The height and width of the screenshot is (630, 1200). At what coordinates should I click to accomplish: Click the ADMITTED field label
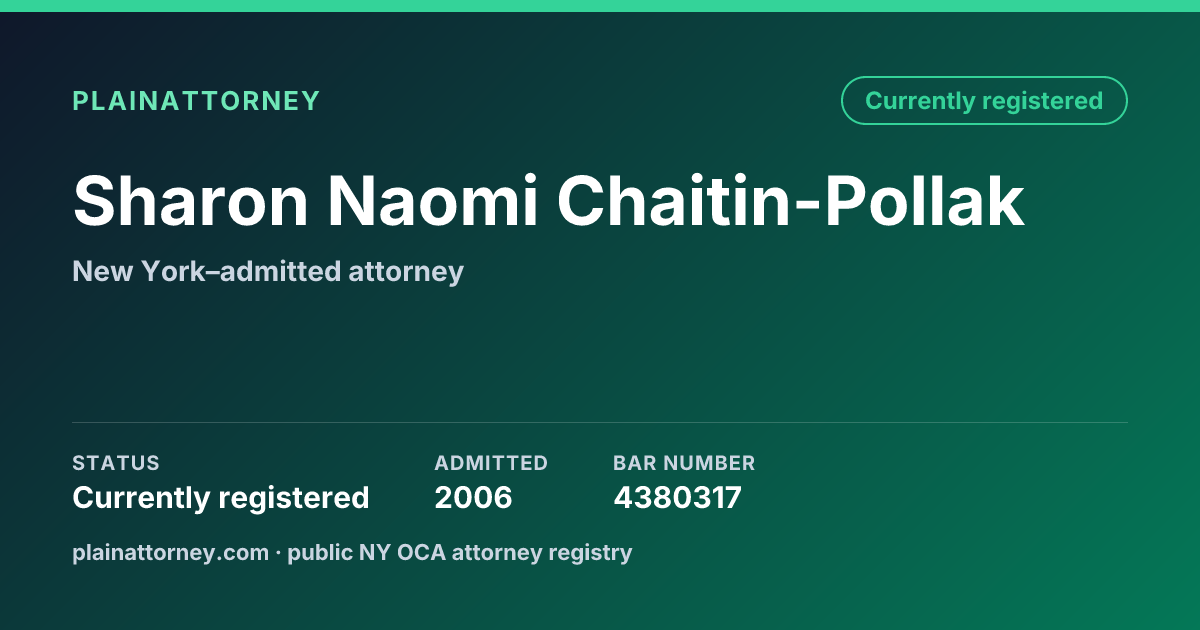click(x=491, y=463)
